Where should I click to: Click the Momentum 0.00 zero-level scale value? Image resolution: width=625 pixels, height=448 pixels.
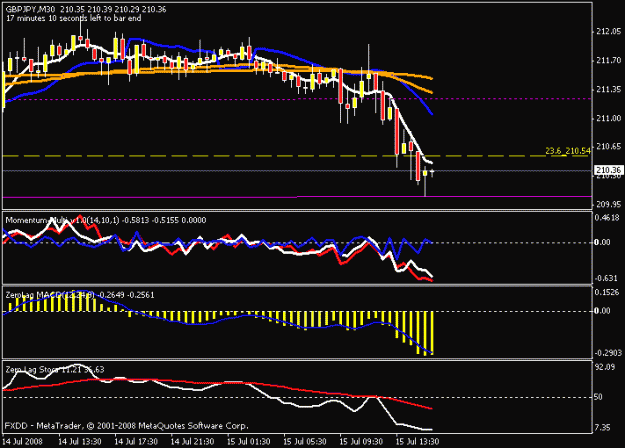coord(602,242)
